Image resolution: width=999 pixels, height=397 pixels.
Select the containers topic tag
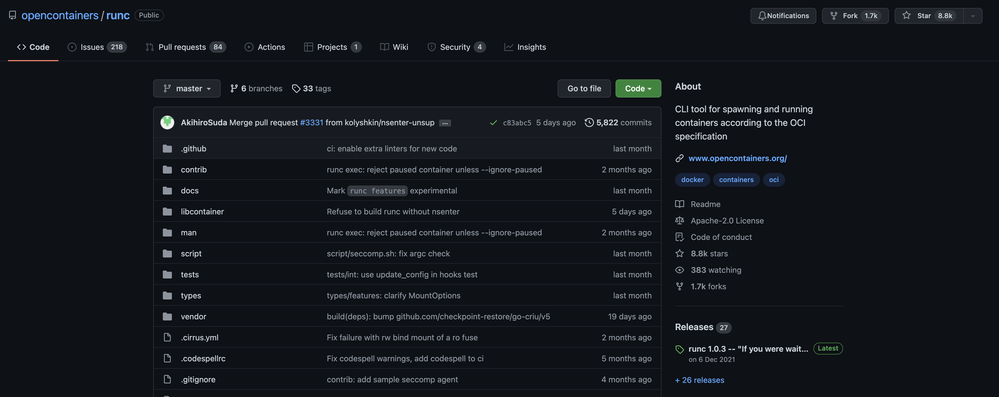[737, 180]
